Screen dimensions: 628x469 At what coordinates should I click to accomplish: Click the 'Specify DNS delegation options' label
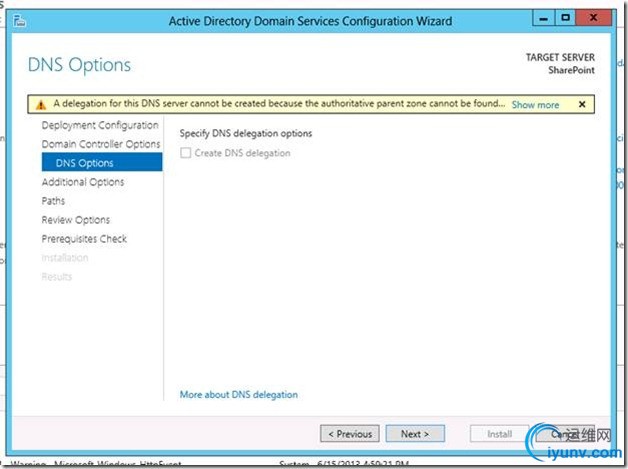tap(246, 133)
